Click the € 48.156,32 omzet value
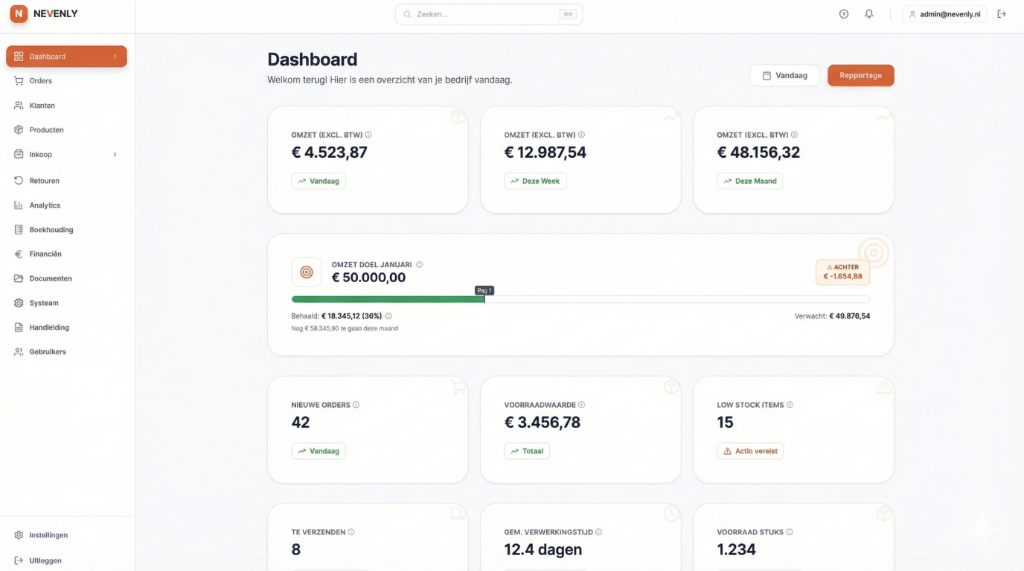This screenshot has width=1024, height=571. pos(758,152)
